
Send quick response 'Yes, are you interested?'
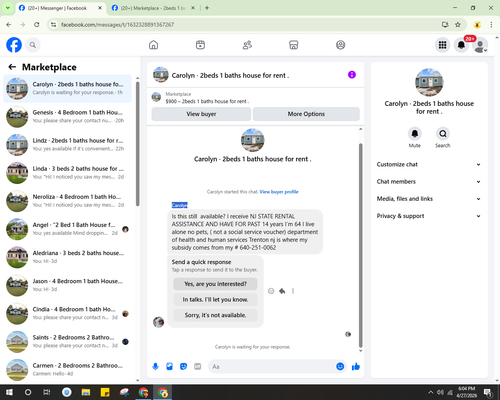(x=215, y=284)
